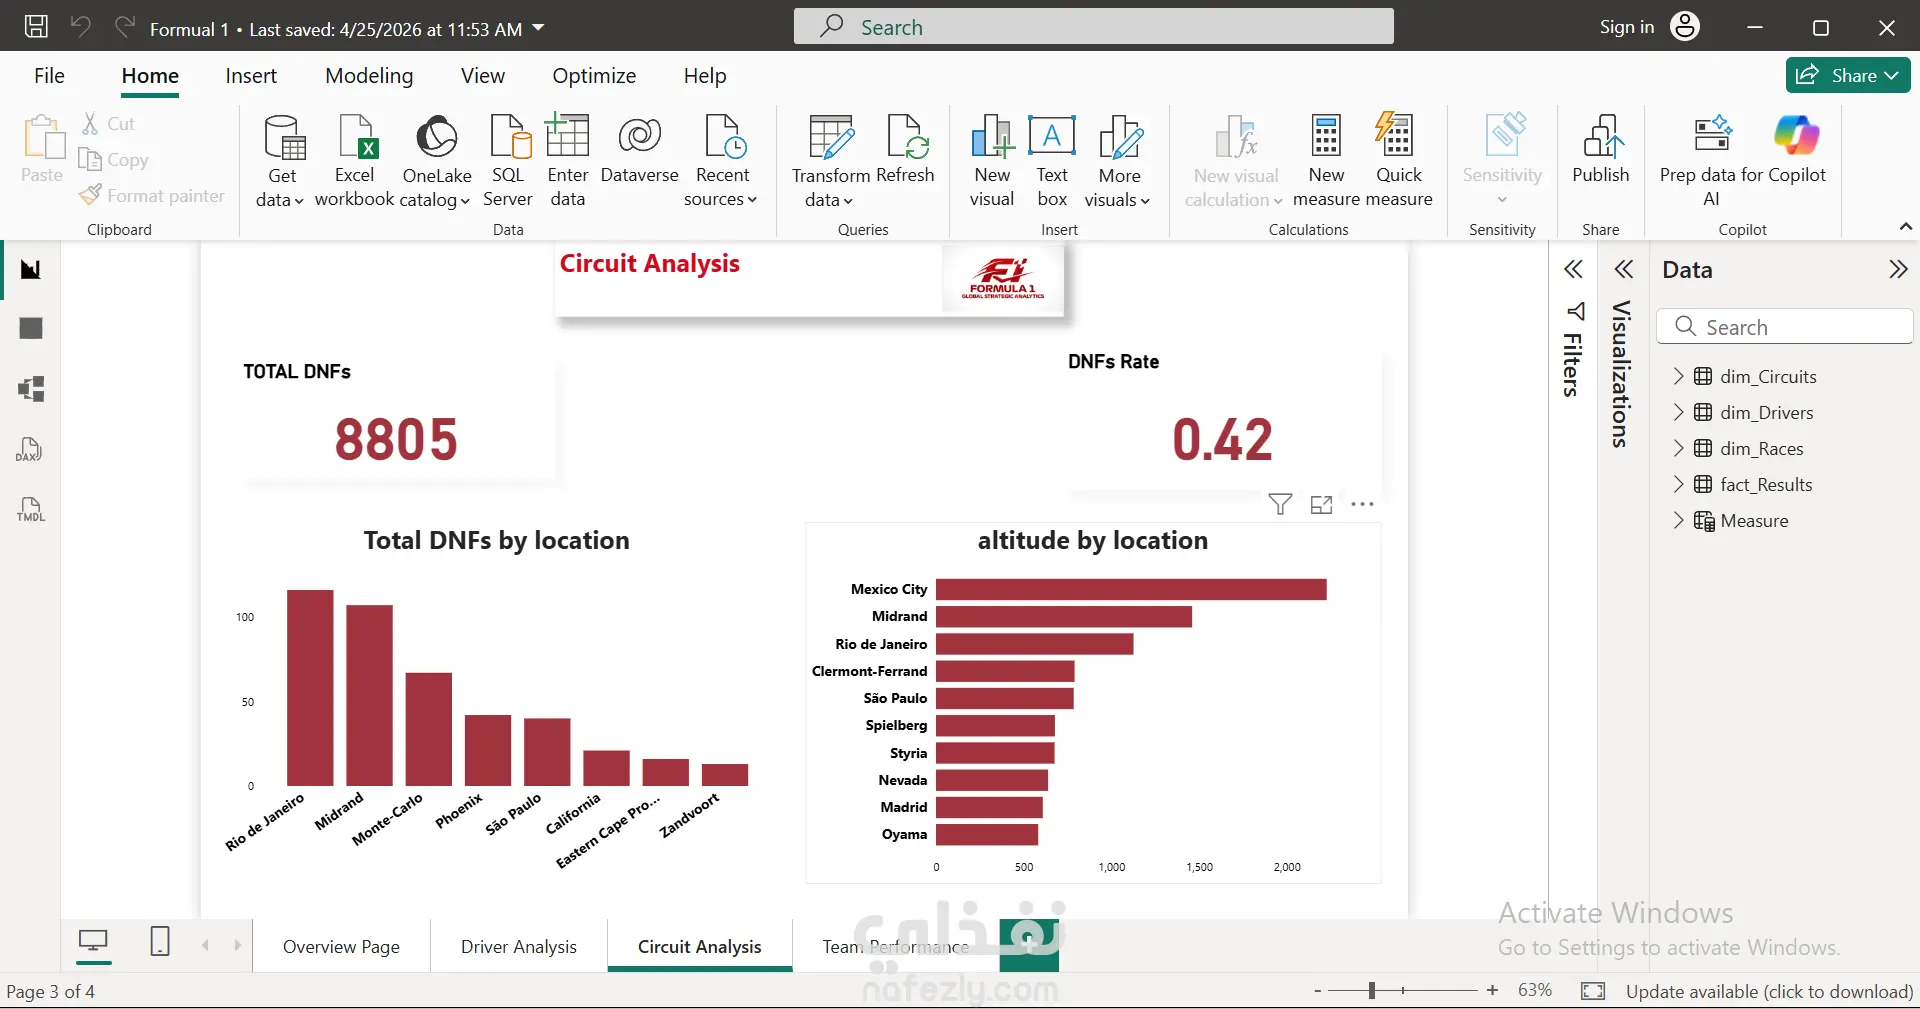Click the Data pane Search field
The image size is (1920, 1009).
[1784, 327]
